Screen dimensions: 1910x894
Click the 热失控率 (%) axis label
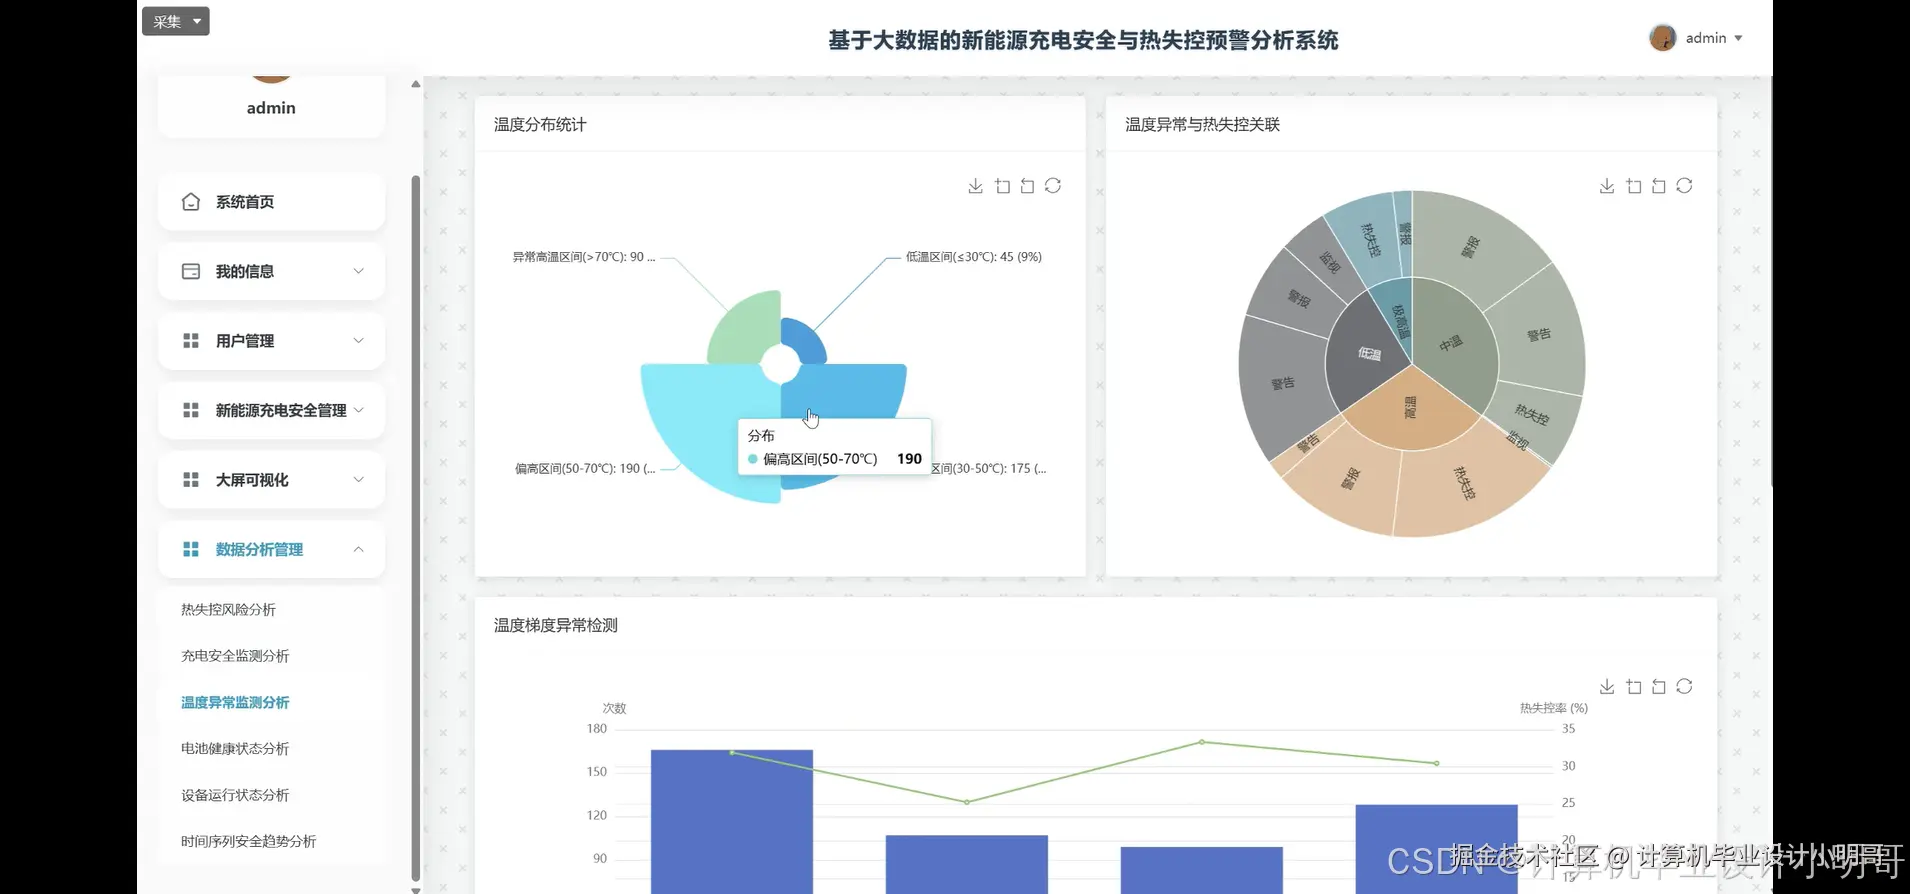(x=1554, y=708)
